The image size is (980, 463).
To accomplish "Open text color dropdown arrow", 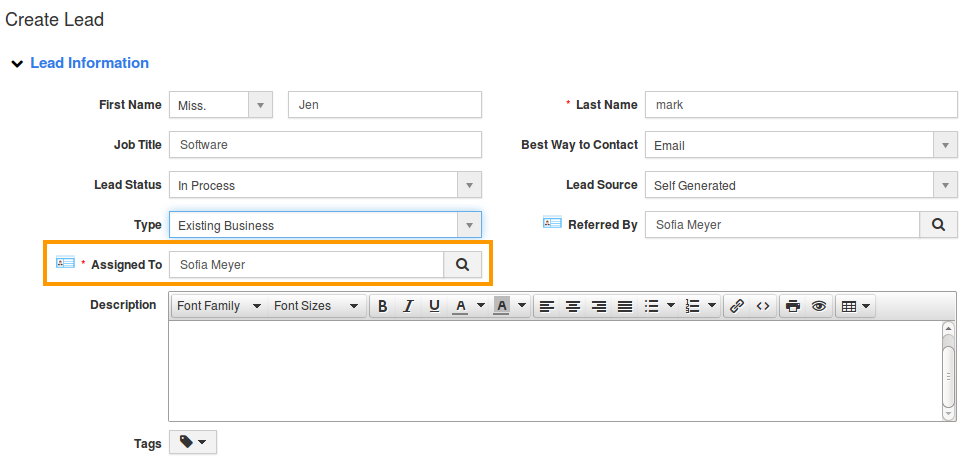I will click(481, 306).
